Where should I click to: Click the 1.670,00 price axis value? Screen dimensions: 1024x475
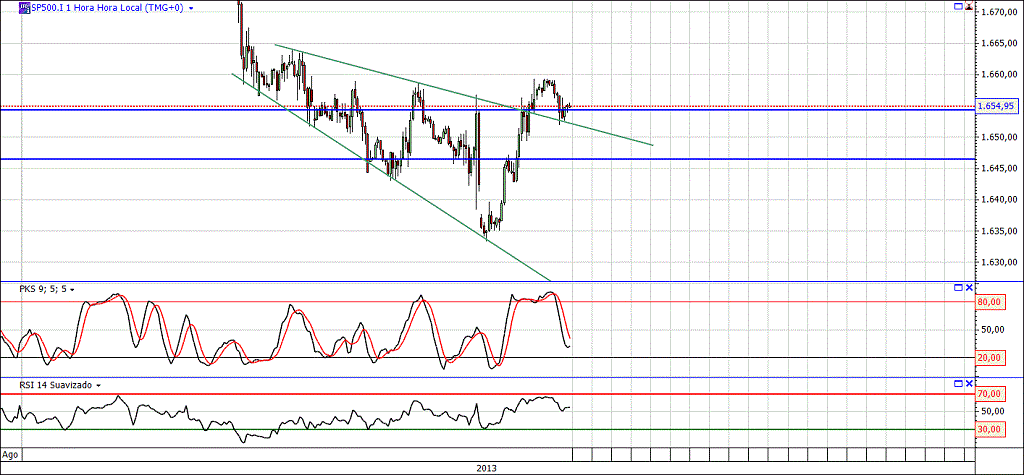point(1000,12)
